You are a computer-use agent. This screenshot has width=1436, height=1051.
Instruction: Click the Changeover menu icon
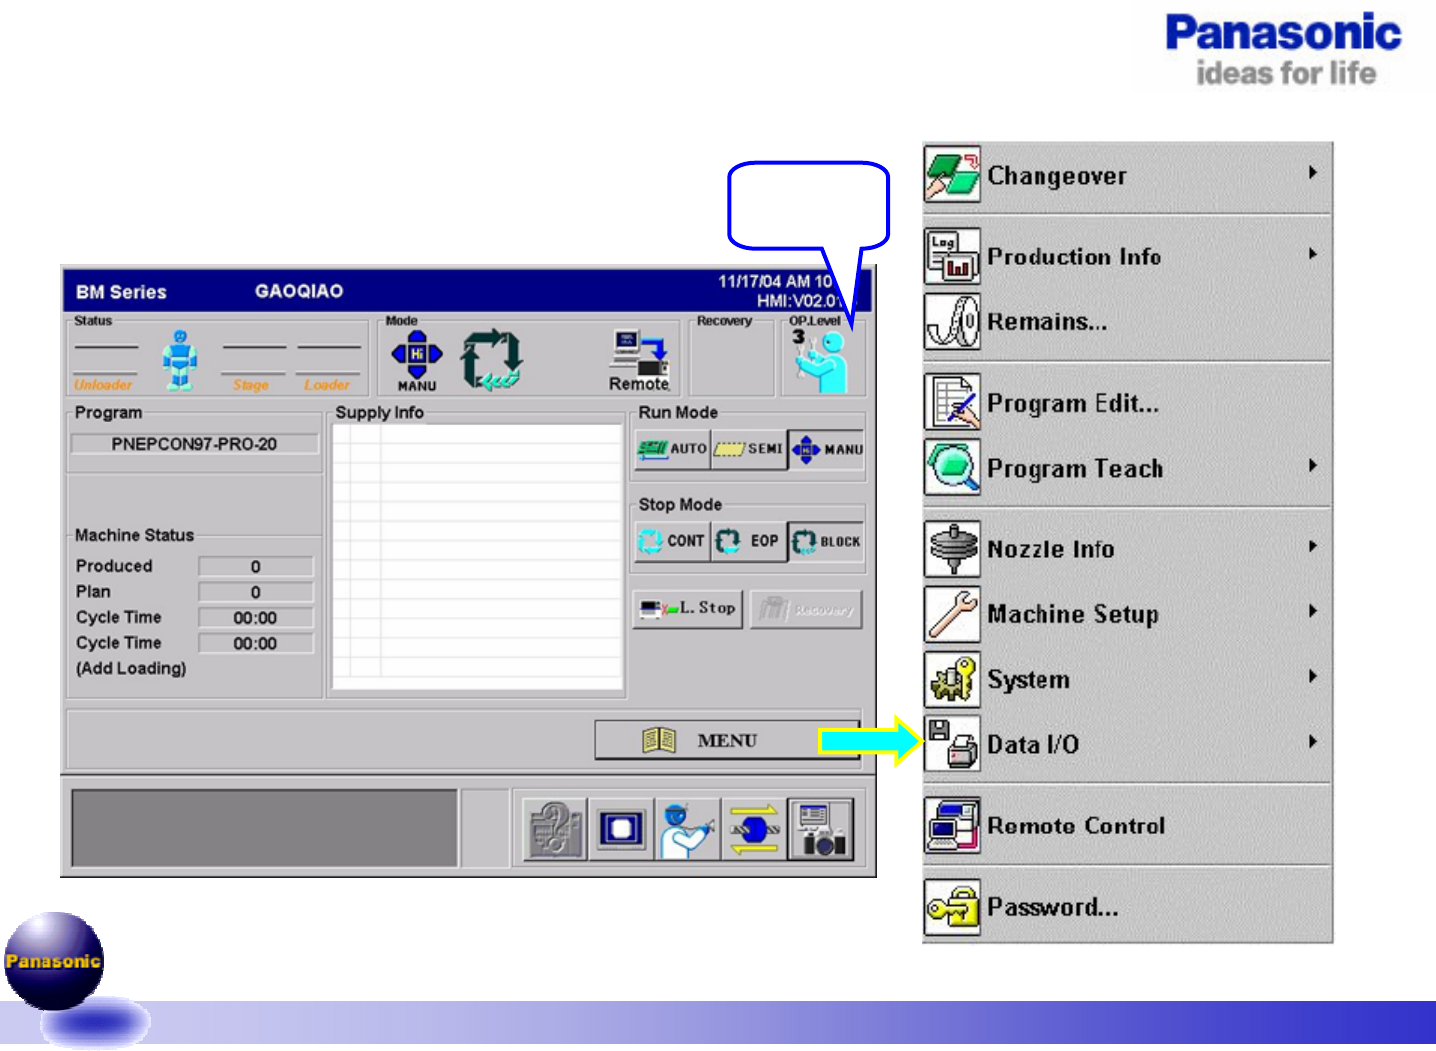(952, 175)
